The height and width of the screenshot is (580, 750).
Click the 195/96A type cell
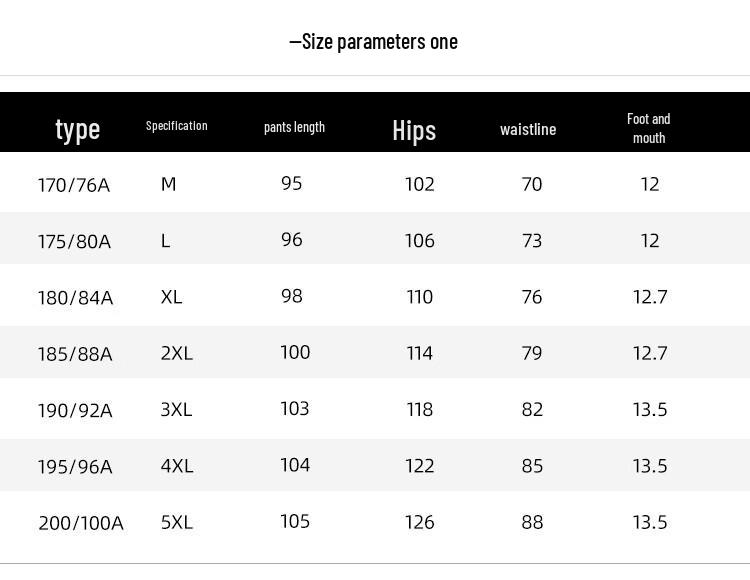pyautogui.click(x=75, y=467)
